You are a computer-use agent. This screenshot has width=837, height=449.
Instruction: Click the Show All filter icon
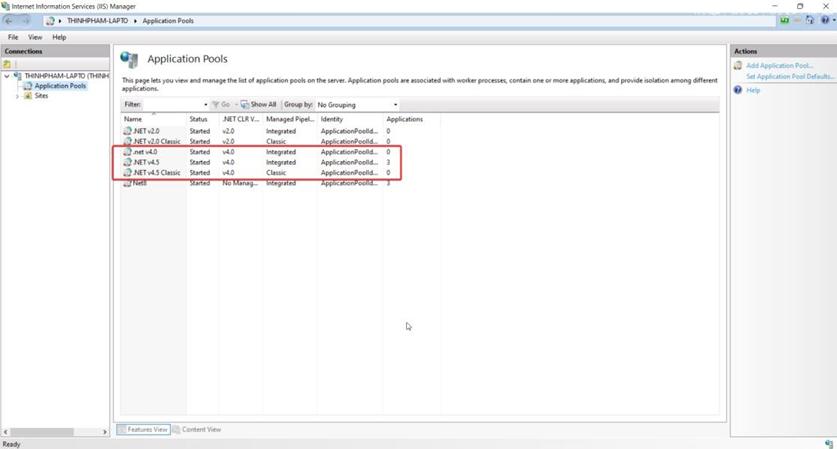coord(245,105)
